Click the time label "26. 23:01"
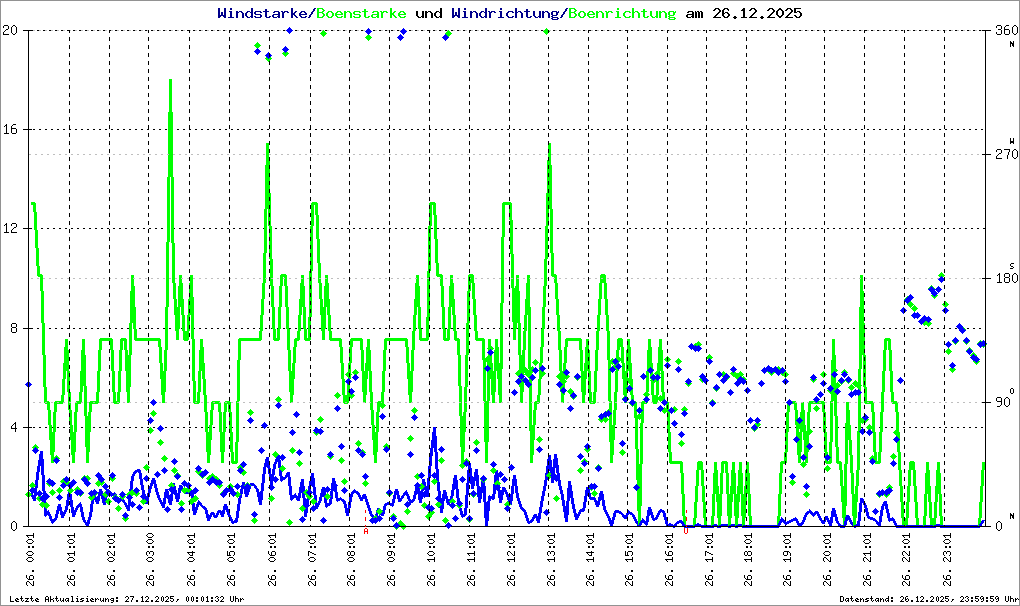Screen dimensions: 1020x606 pos(947,560)
